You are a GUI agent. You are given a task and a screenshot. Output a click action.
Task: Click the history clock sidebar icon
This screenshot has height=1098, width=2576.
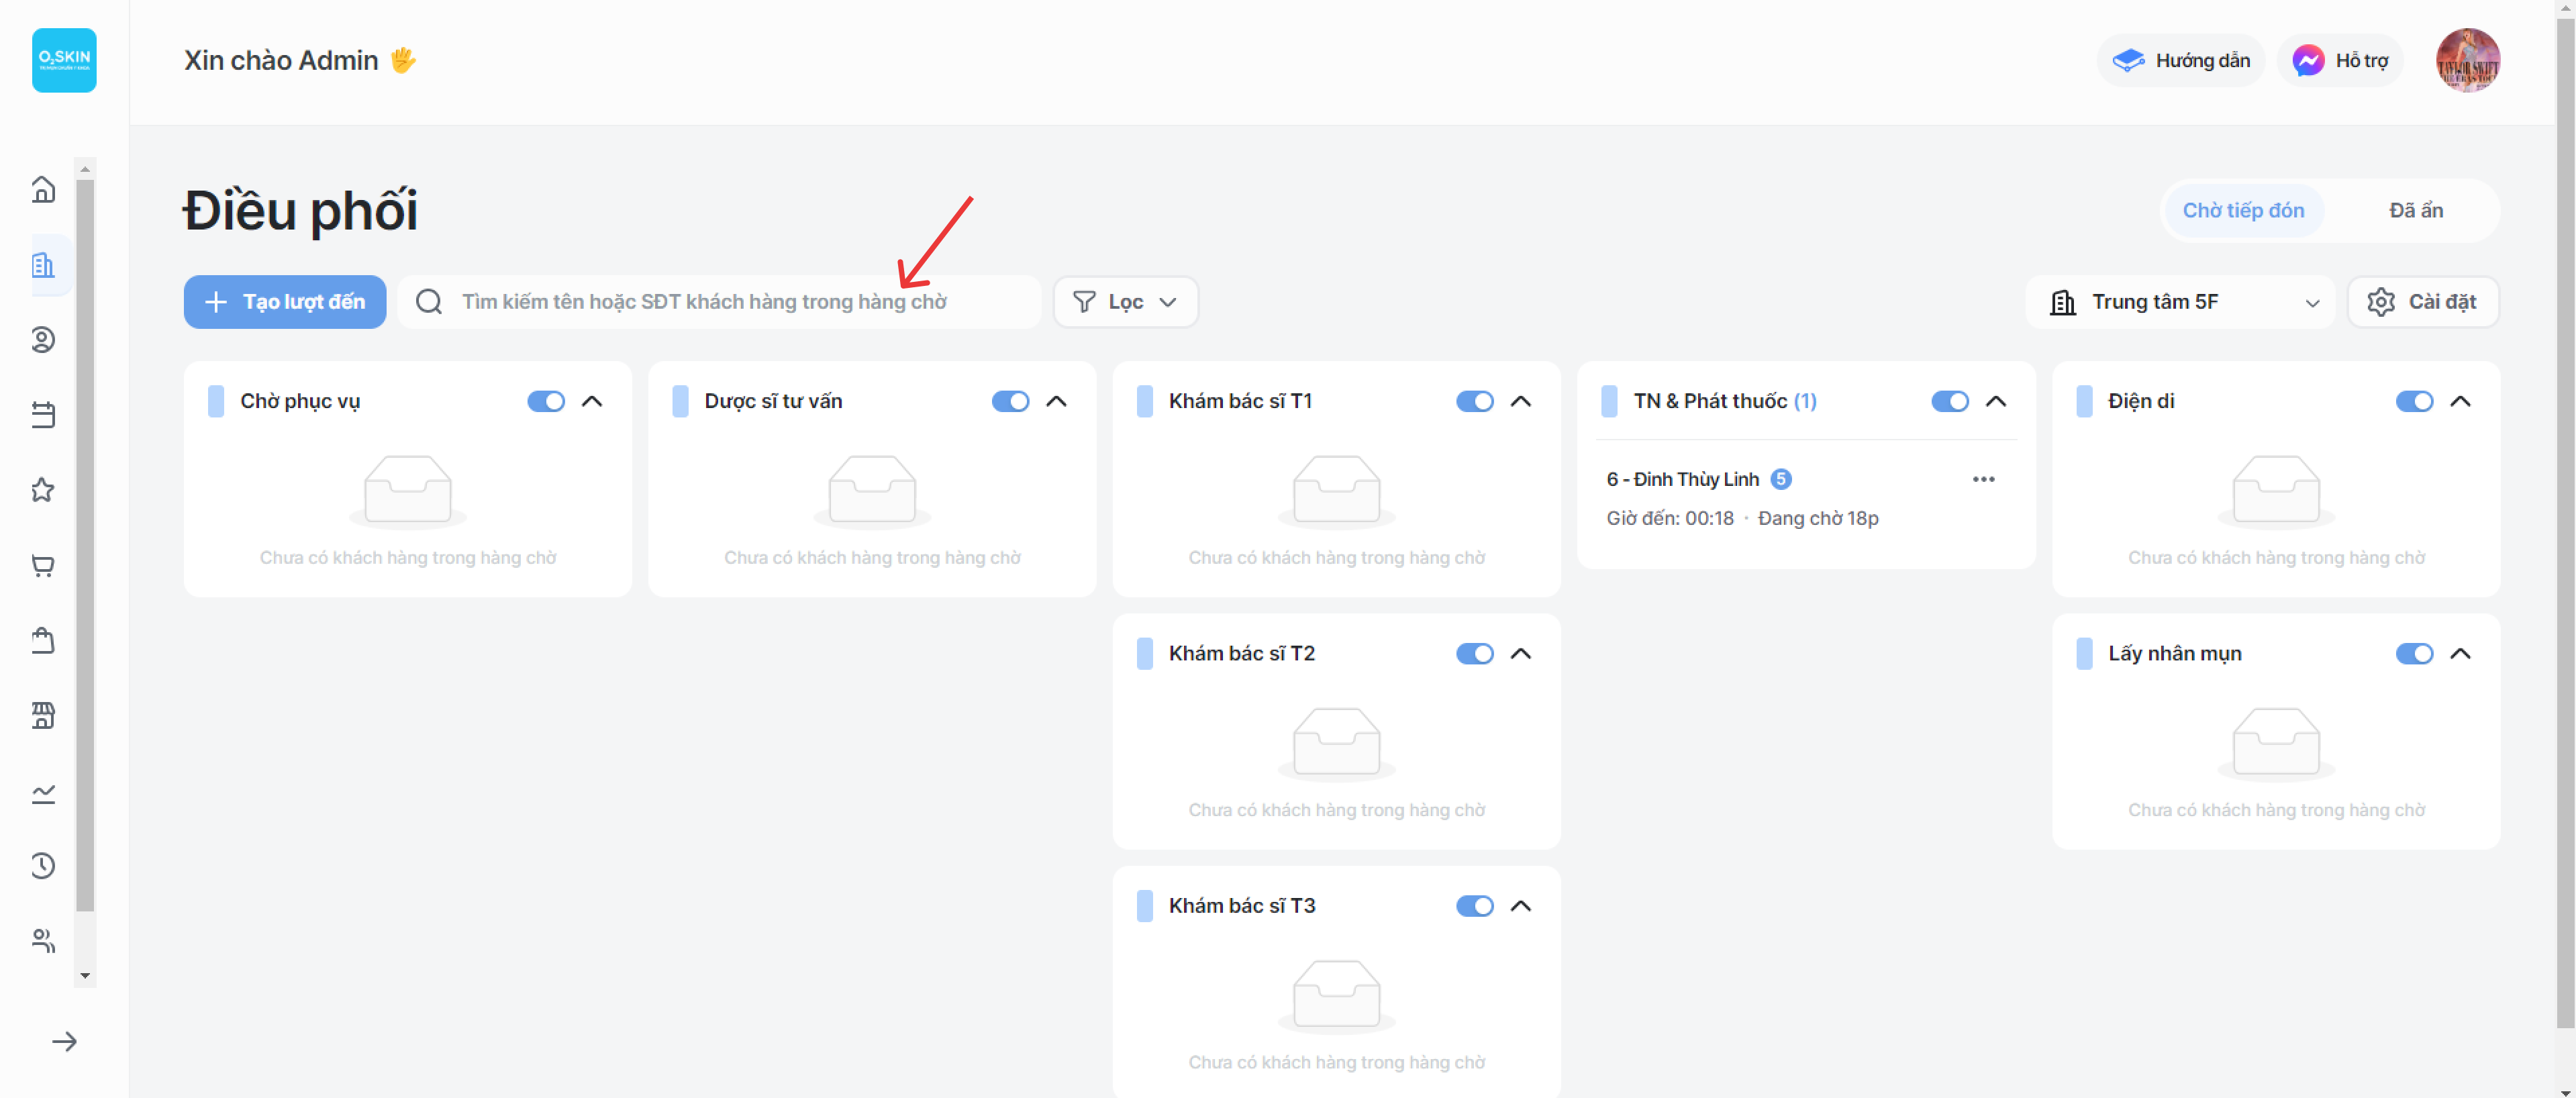click(x=43, y=866)
